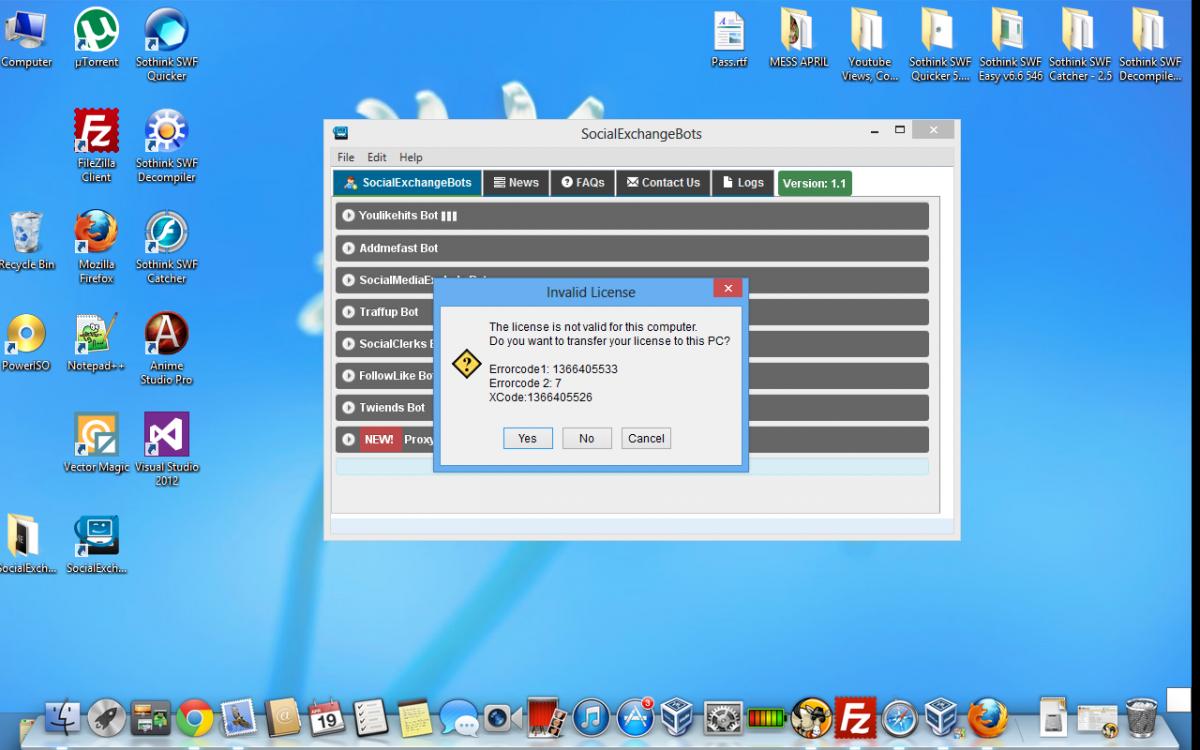Image resolution: width=1200 pixels, height=750 pixels.
Task: Switch to the Logs tab
Action: (x=743, y=183)
